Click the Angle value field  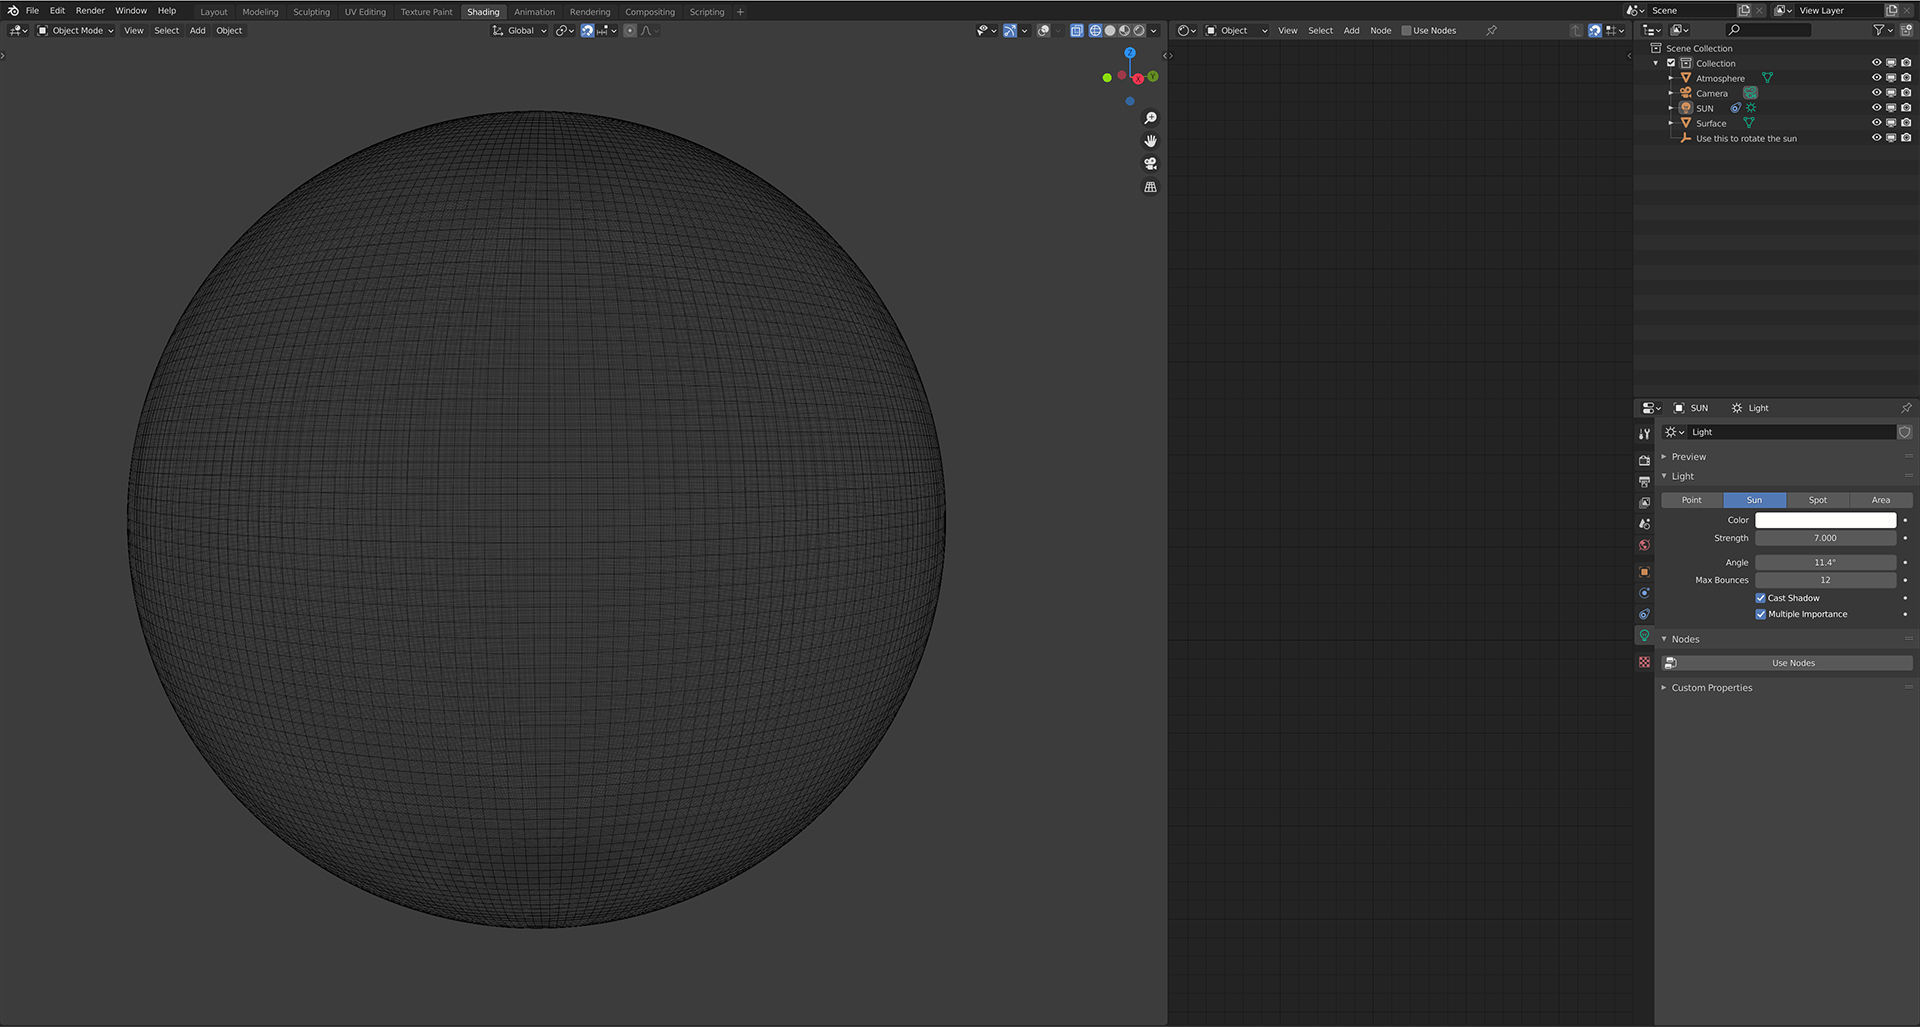click(1825, 562)
